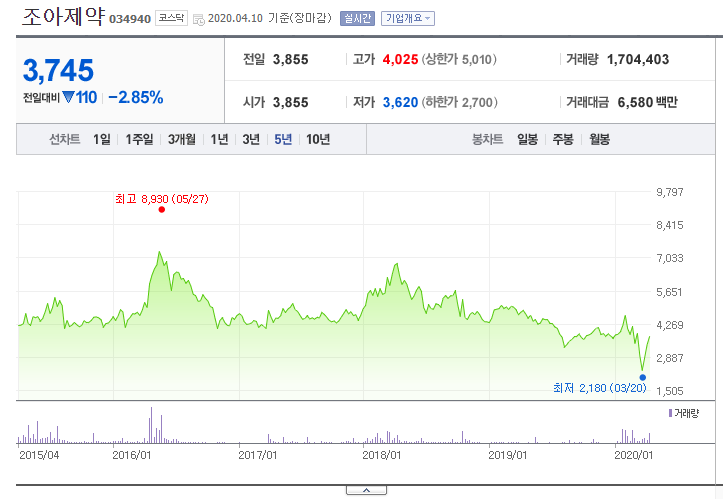Collapse the chart with the bottom chevron
The width and height of the screenshot is (723, 499).
(366, 490)
